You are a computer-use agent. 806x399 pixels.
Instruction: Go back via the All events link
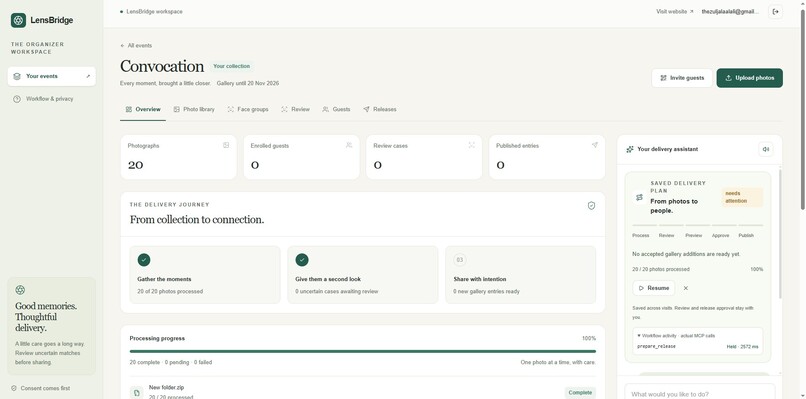coord(136,45)
